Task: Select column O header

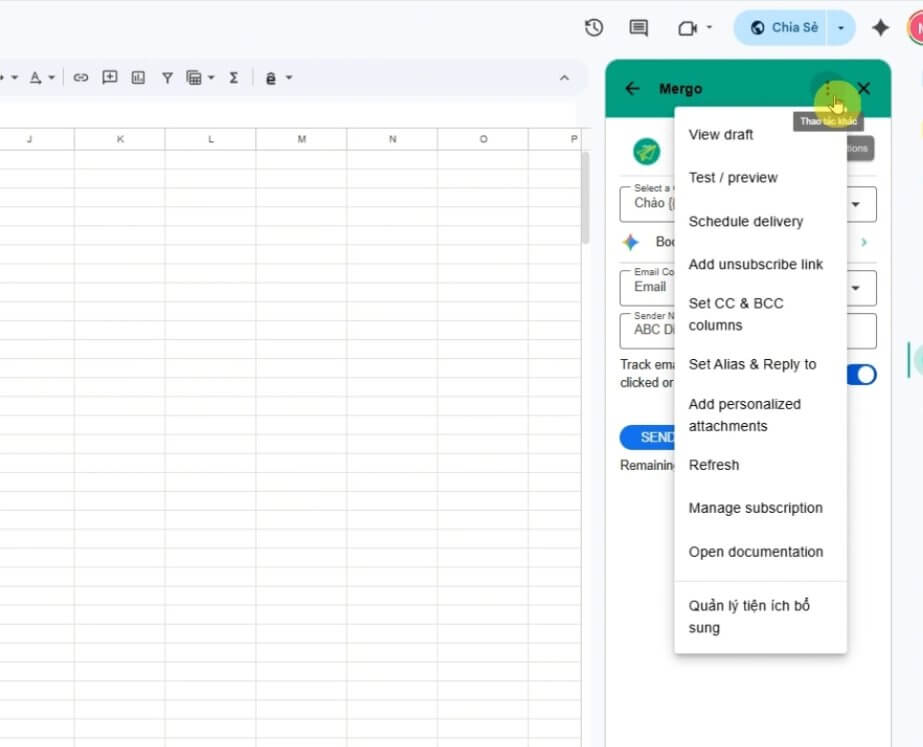Action: click(x=483, y=139)
